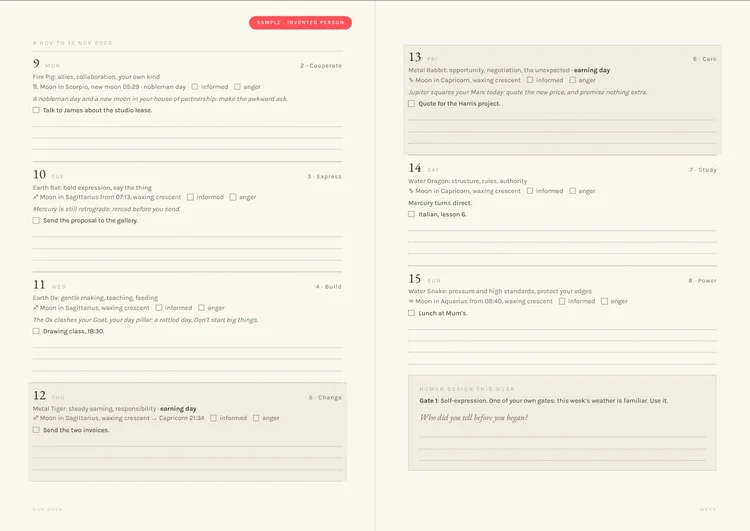This screenshot has height=531, width=750.
Task: Click the Sagittarius glyph on Thursday 12's moon line
Action: click(35, 418)
